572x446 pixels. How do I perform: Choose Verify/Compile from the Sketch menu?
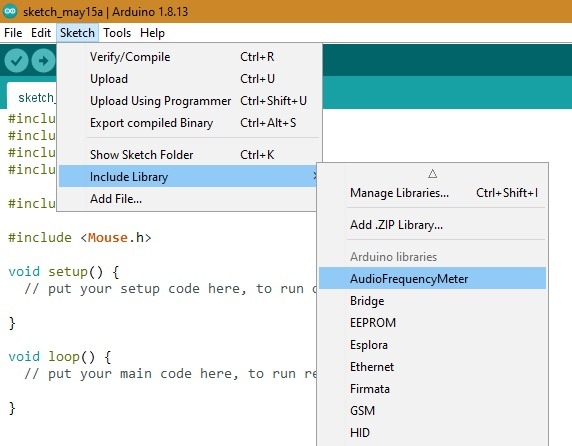pyautogui.click(x=189, y=57)
